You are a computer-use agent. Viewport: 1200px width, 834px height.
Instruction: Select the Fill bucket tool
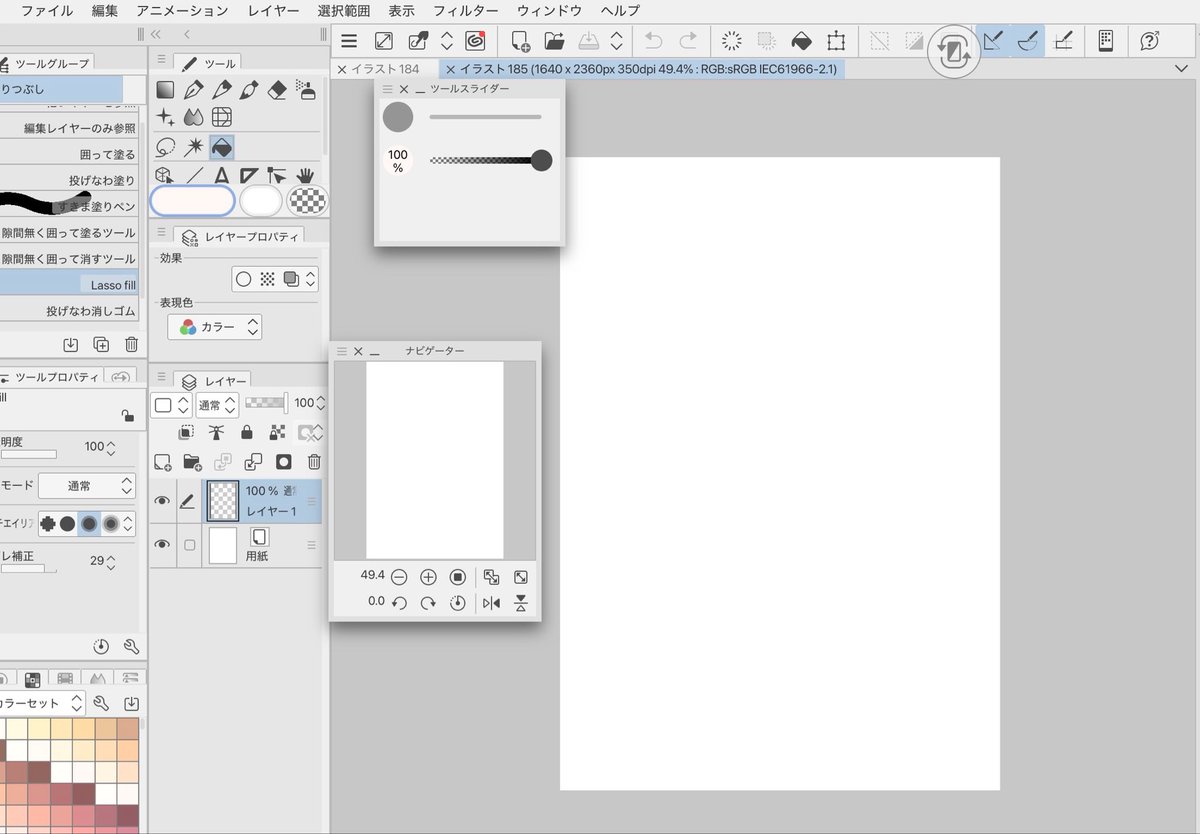(222, 147)
